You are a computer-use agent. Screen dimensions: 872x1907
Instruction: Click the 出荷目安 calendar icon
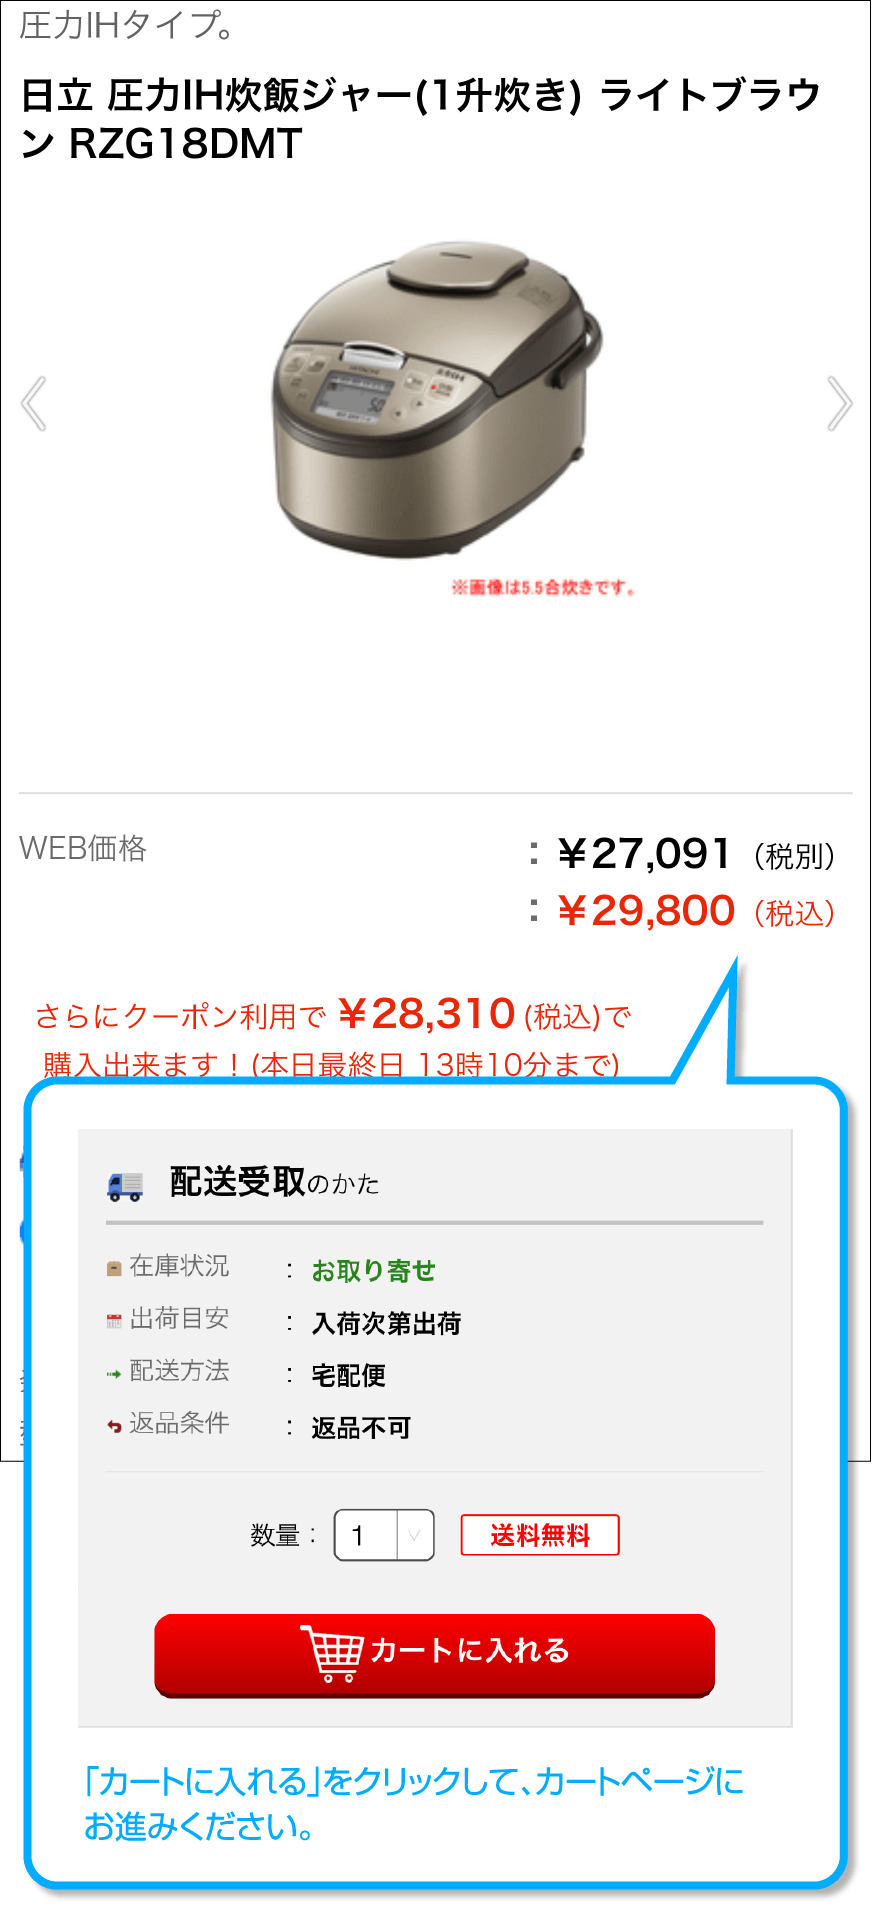(114, 1321)
